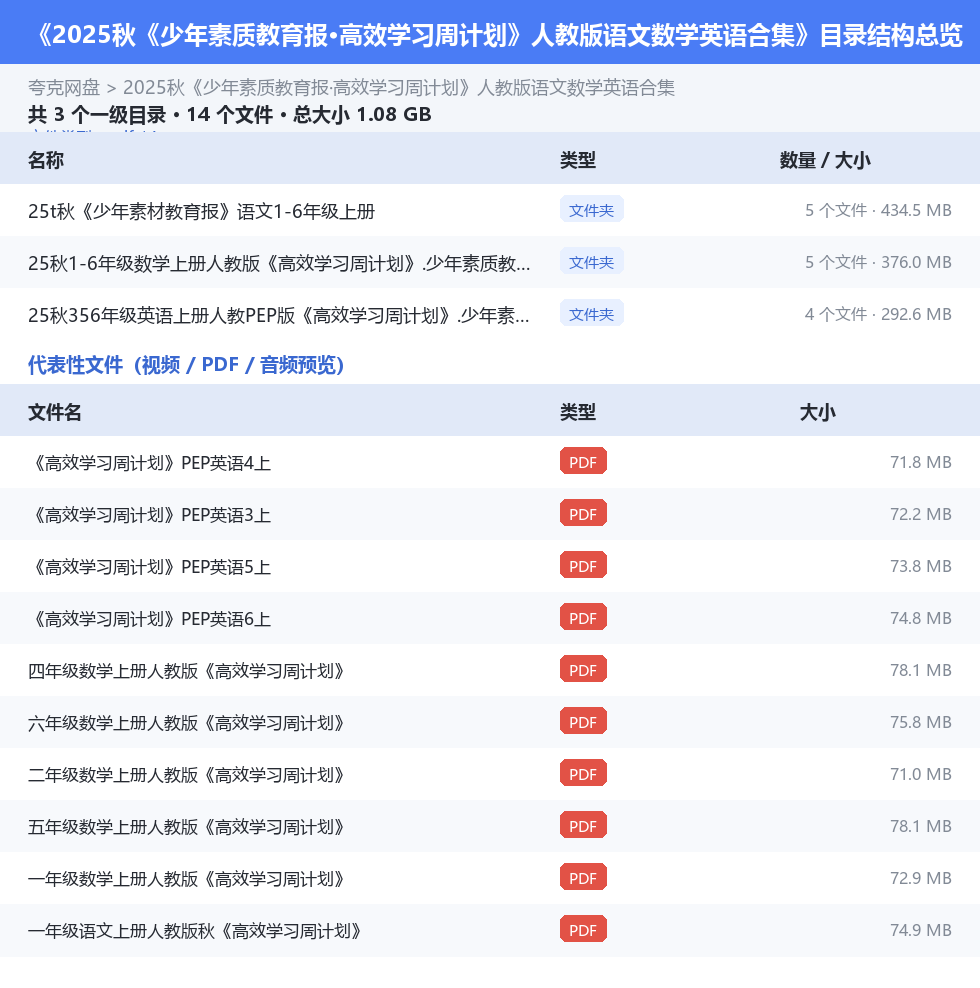Open file 四年级数学上册人教版《高效学习周计划》
Viewport: 980px width, 988px height.
click(186, 671)
